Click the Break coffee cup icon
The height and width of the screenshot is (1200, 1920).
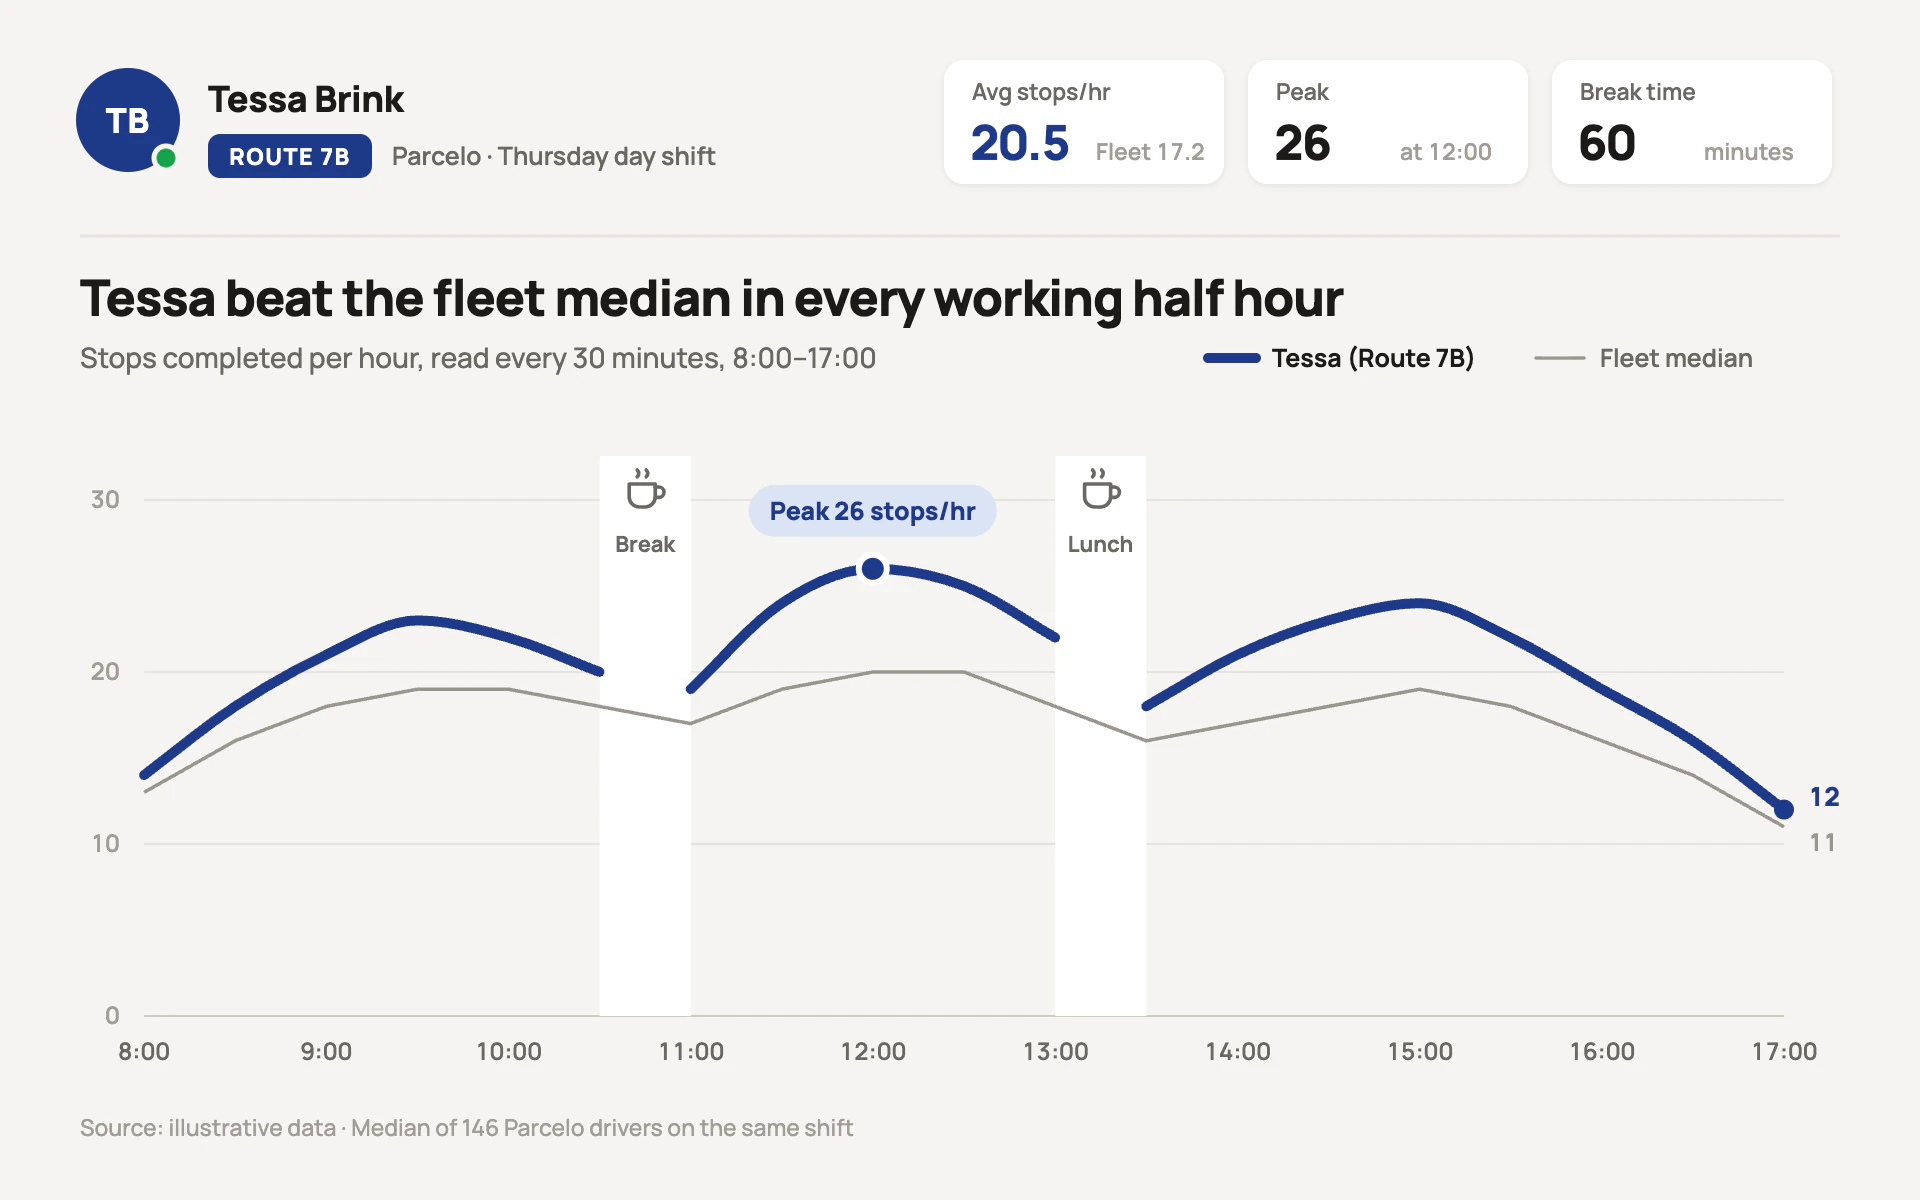click(x=645, y=489)
